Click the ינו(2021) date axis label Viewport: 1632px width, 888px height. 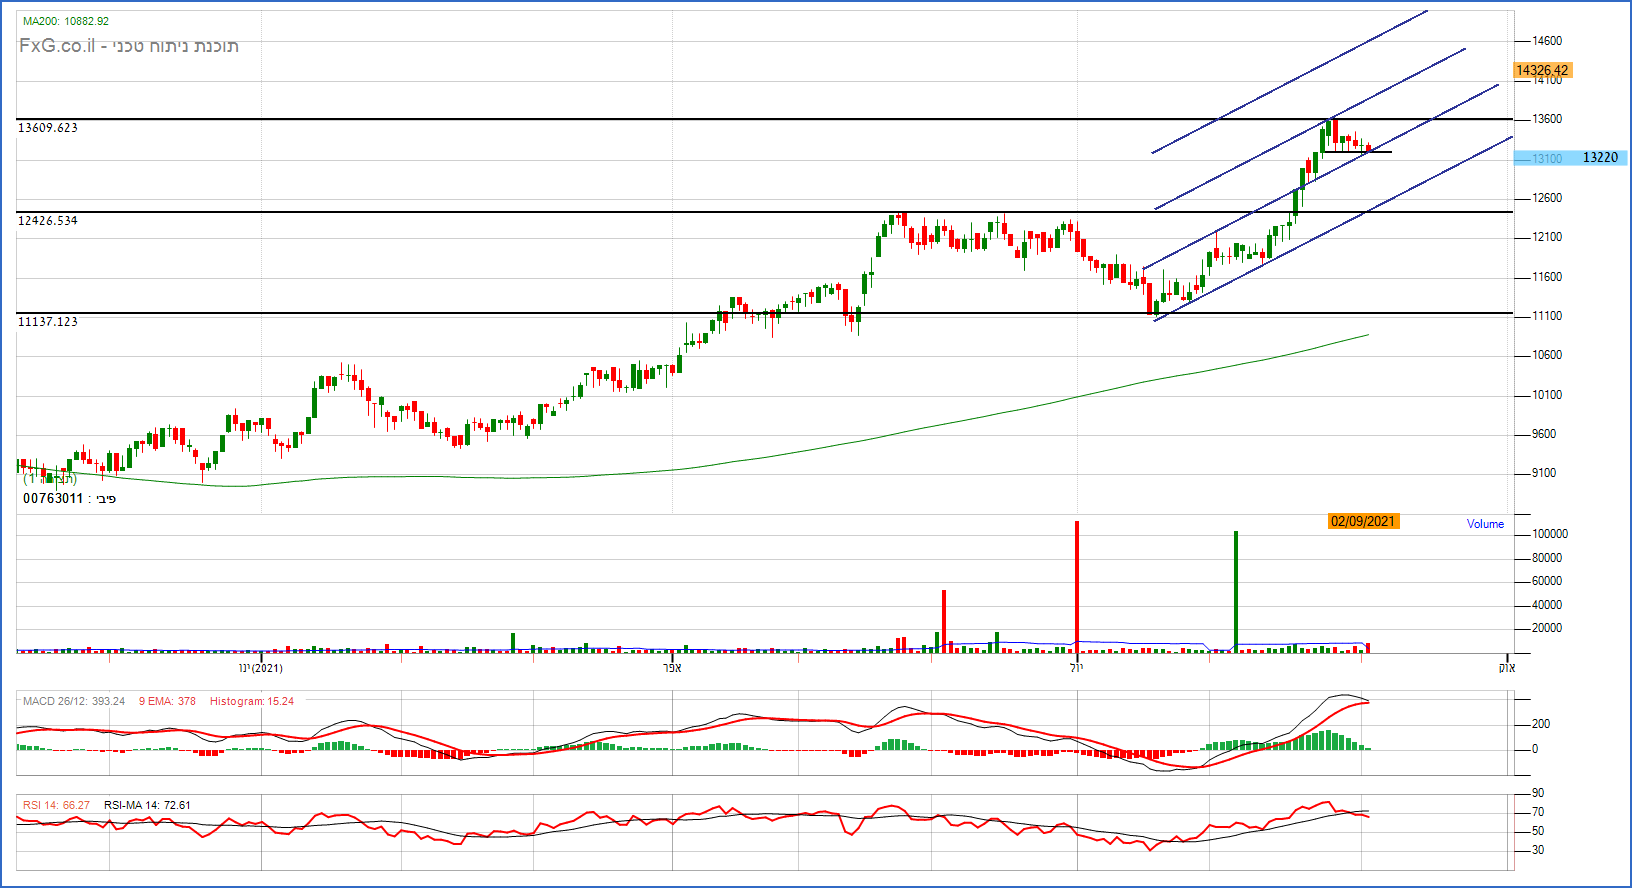coord(260,668)
